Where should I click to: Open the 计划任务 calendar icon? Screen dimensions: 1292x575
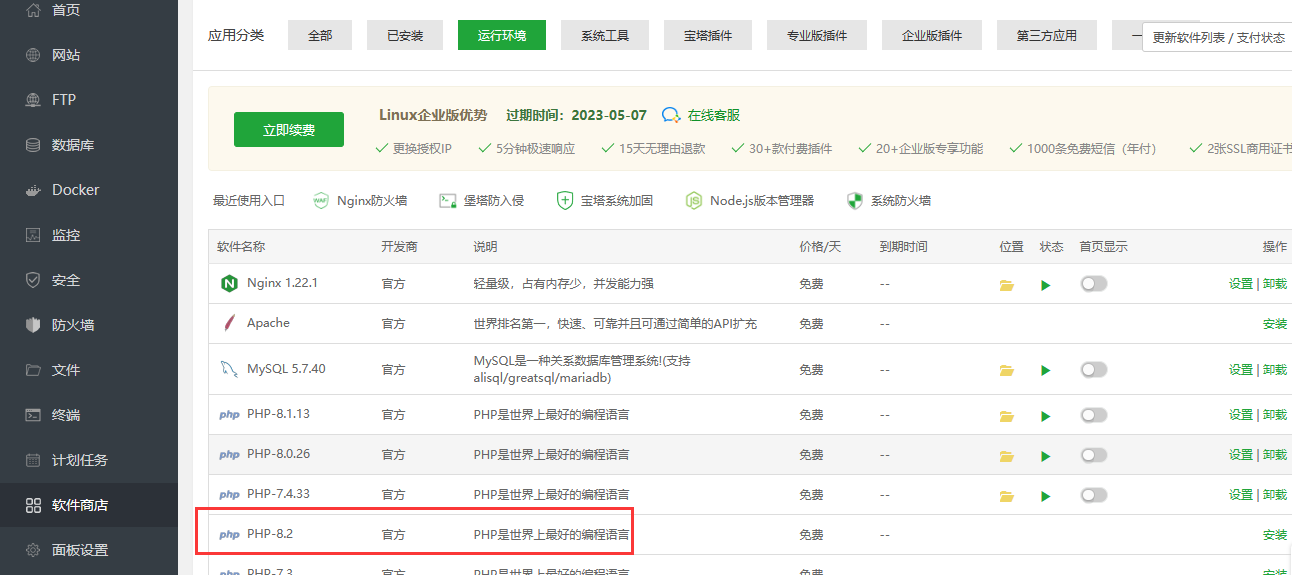coord(33,460)
